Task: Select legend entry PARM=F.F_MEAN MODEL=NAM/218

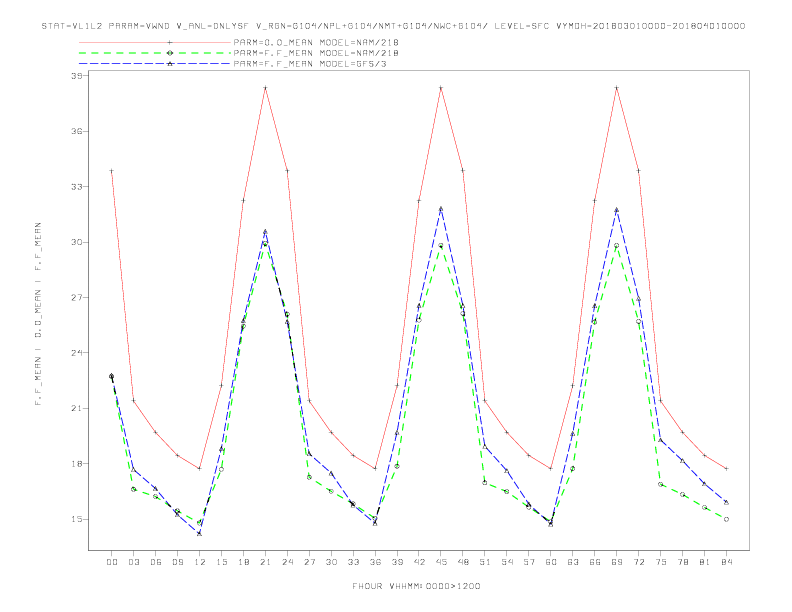Action: 316,53
